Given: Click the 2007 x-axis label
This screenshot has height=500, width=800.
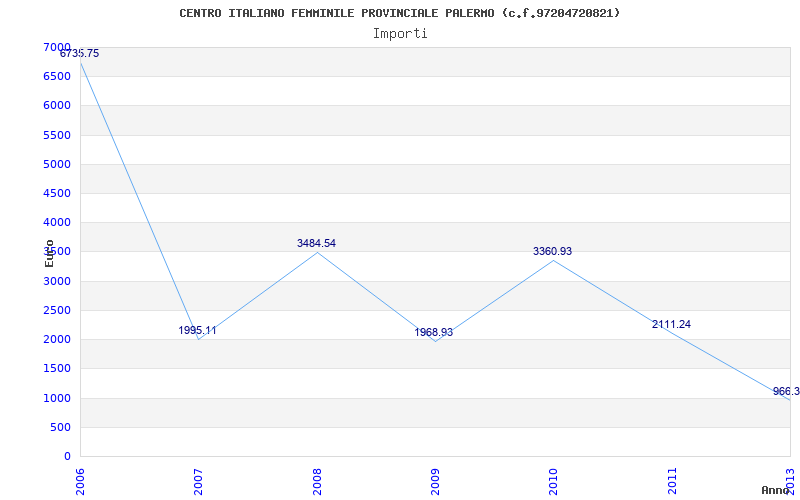Looking at the screenshot, I should pos(198,481).
